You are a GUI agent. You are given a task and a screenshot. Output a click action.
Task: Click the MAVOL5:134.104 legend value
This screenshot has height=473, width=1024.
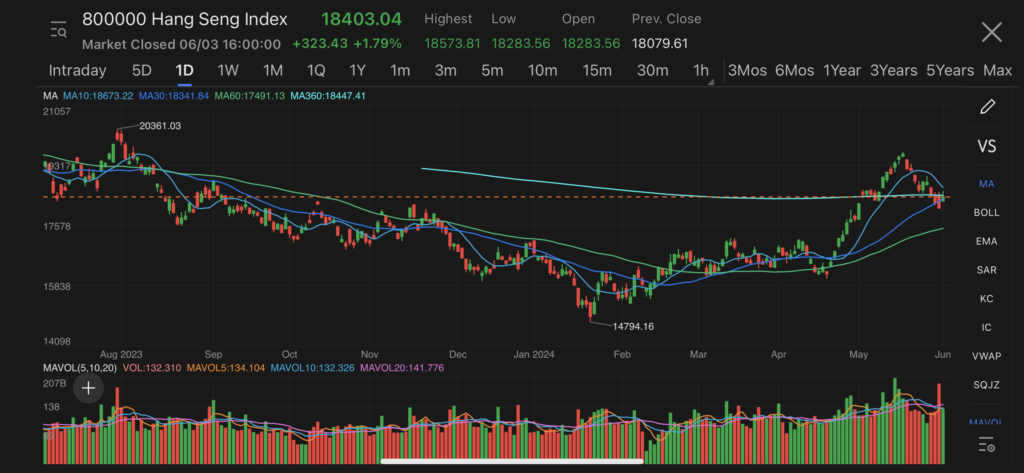click(225, 368)
